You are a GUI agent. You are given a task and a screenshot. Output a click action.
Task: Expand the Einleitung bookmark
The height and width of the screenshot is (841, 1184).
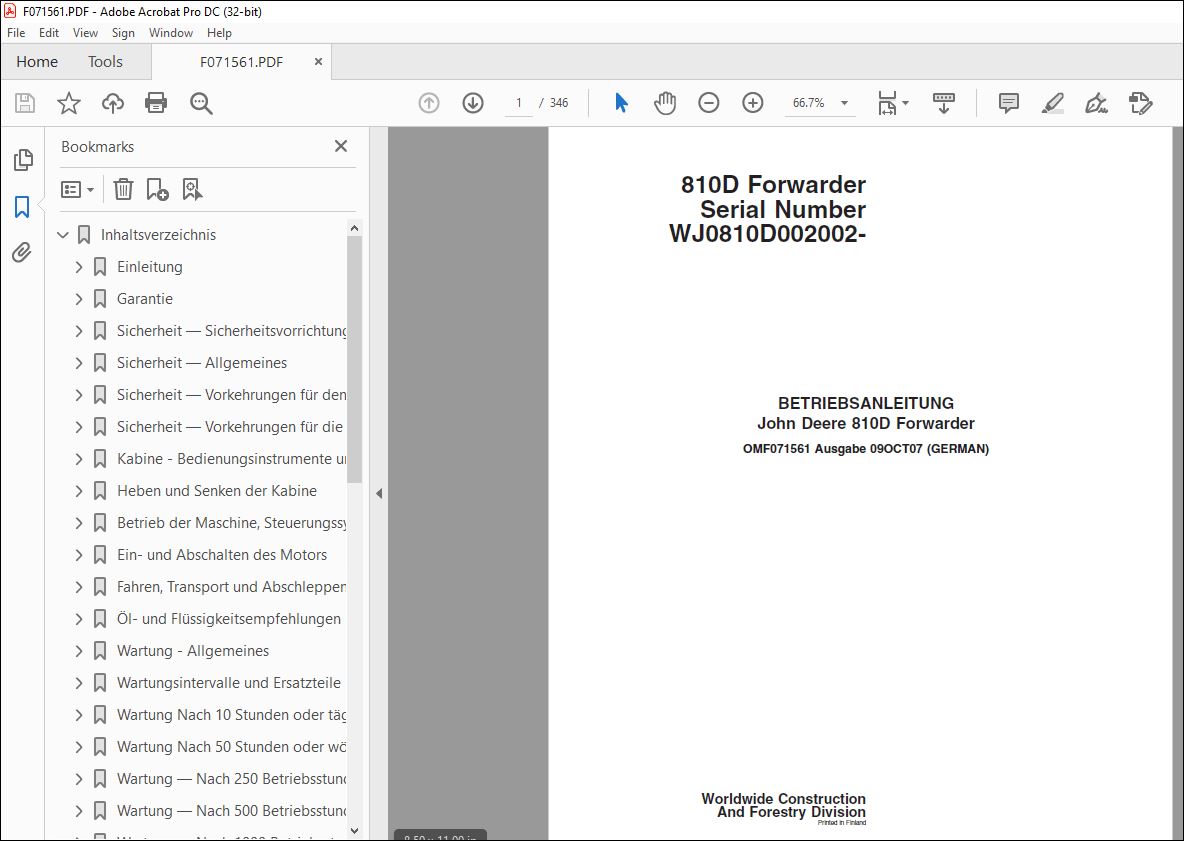[x=79, y=266]
